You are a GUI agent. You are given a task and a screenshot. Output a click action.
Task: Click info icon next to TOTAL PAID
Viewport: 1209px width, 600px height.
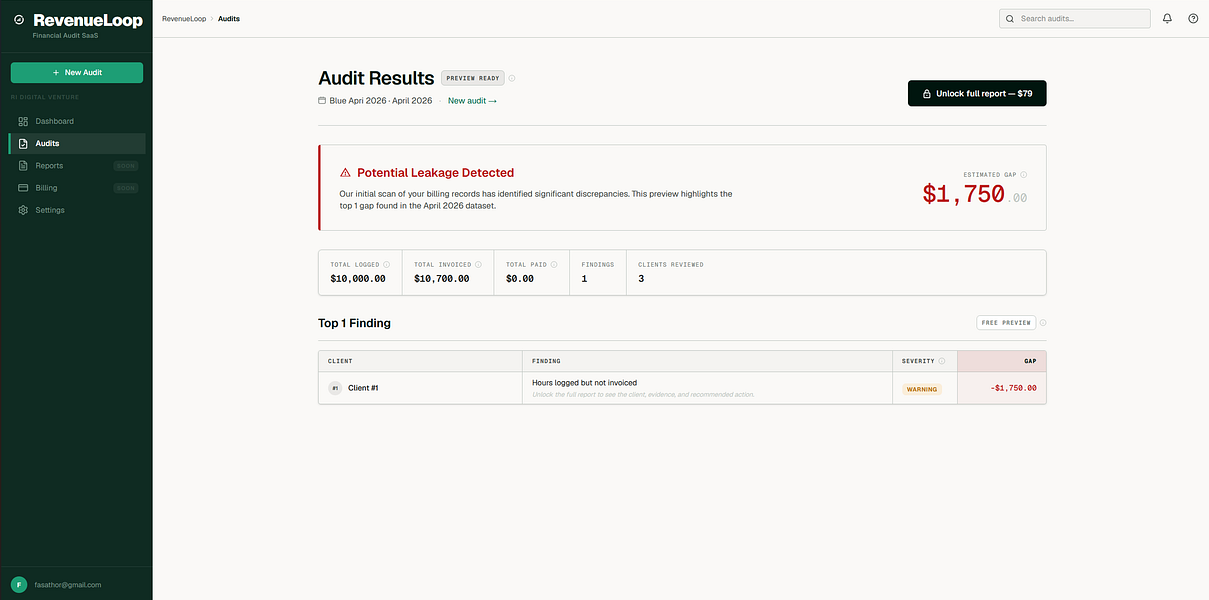pos(556,265)
